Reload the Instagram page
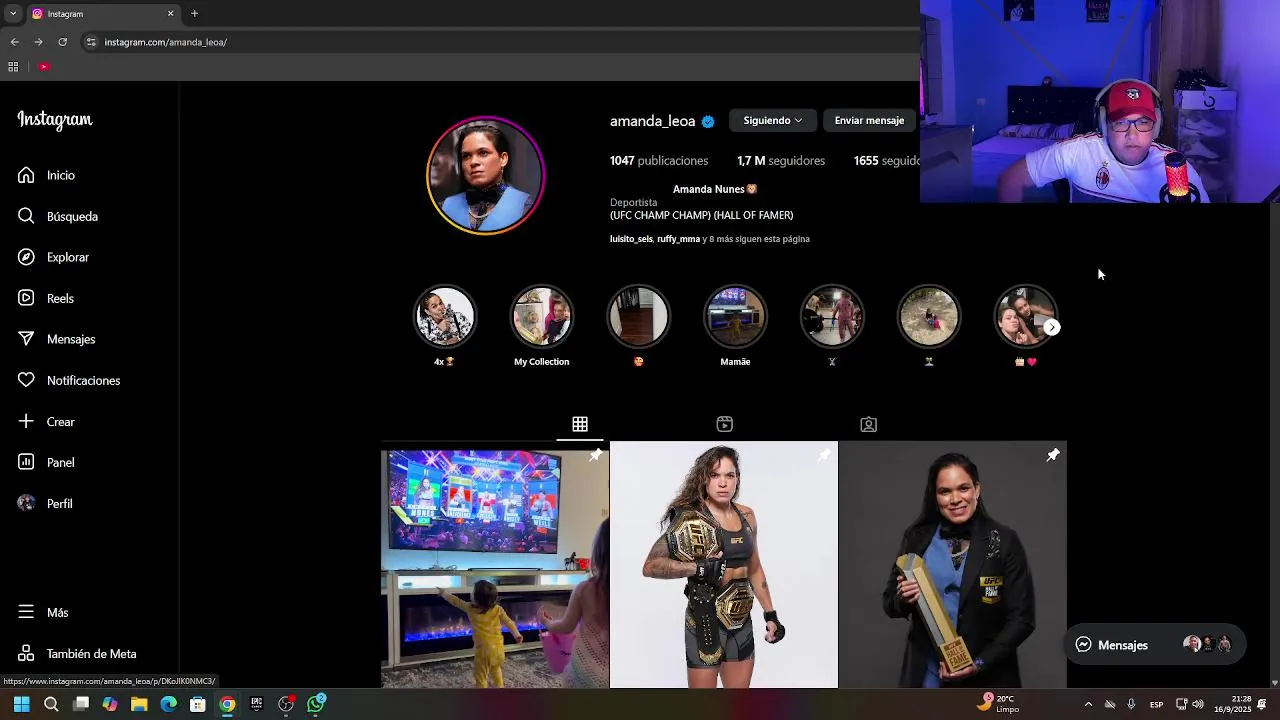The height and width of the screenshot is (720, 1280). pos(62,42)
